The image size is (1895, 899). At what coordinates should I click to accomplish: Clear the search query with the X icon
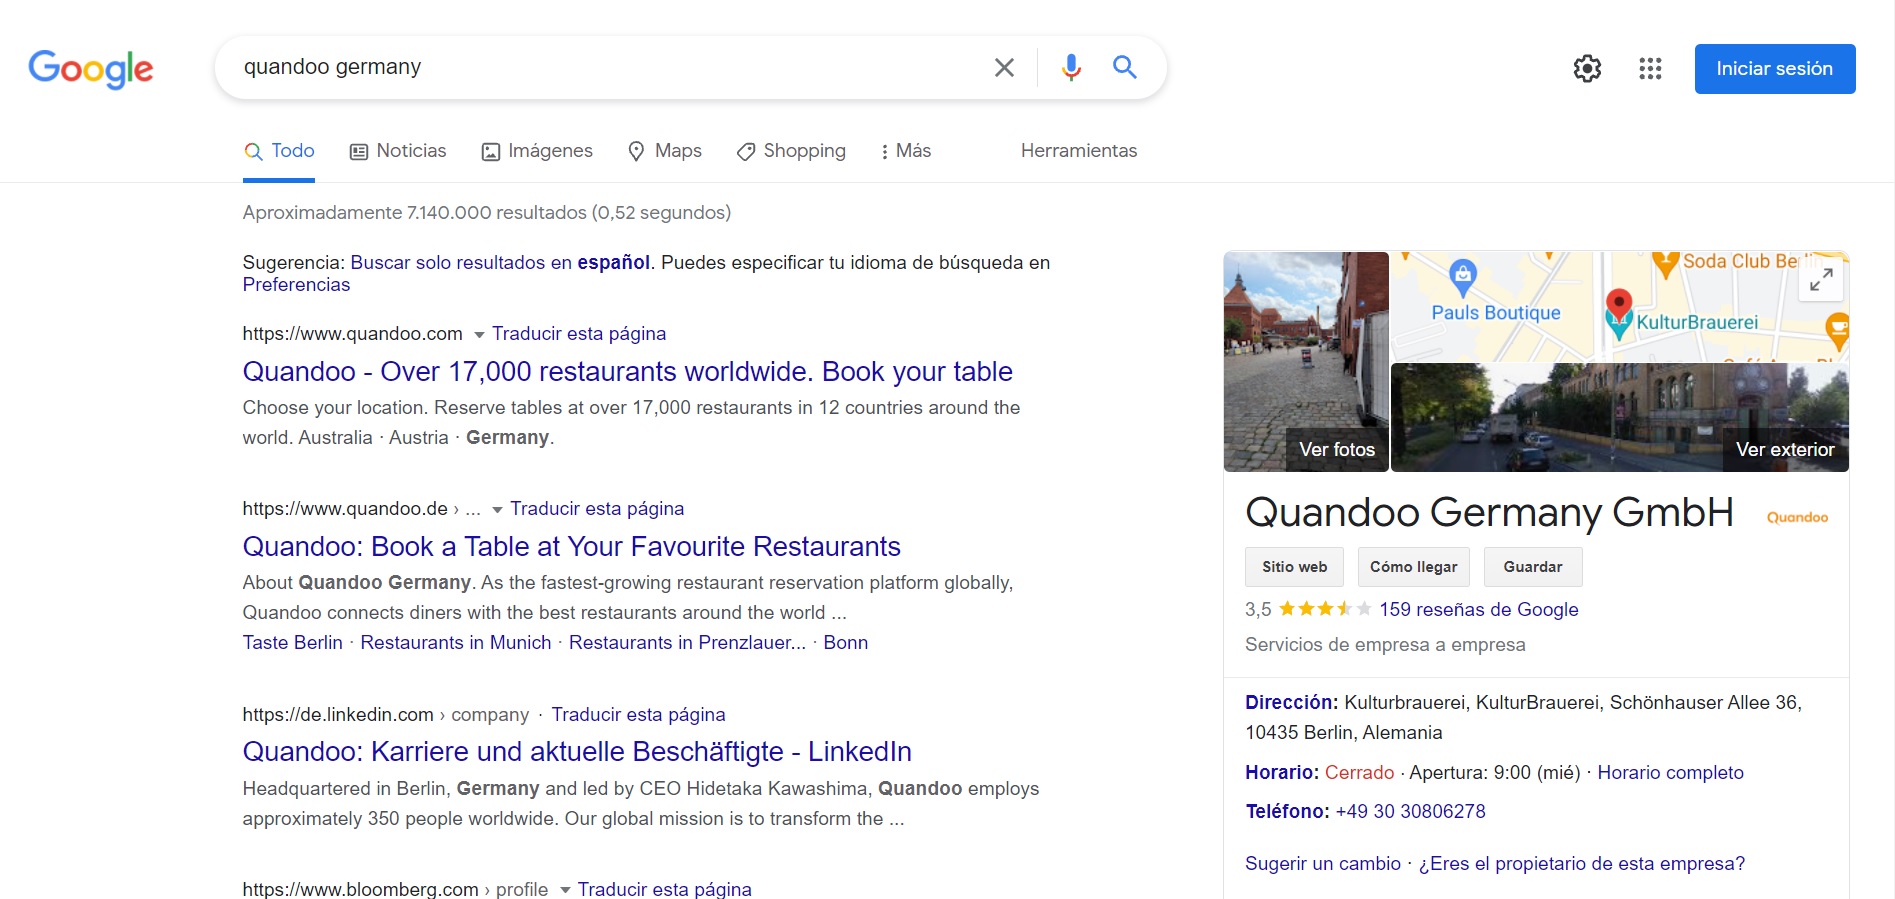click(x=1004, y=67)
